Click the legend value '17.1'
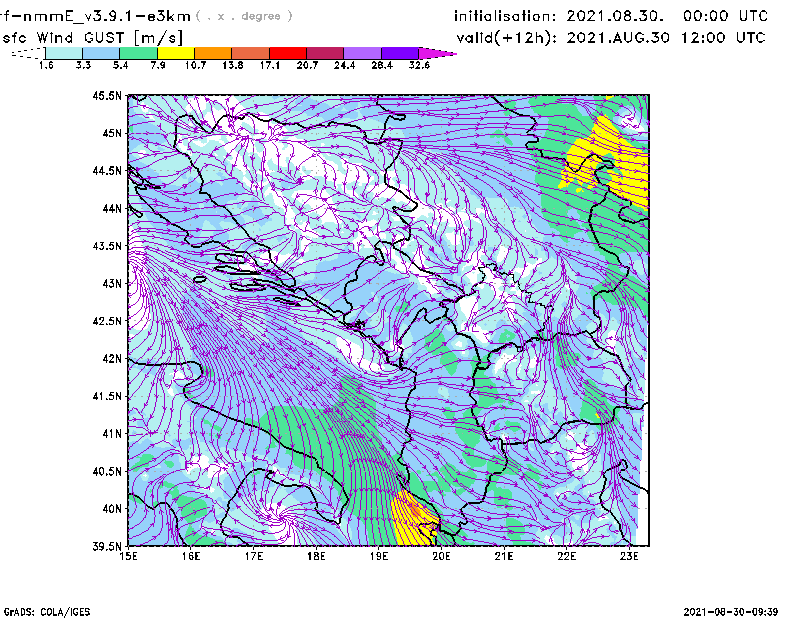Screen dimensions: 800x618 click(270, 65)
